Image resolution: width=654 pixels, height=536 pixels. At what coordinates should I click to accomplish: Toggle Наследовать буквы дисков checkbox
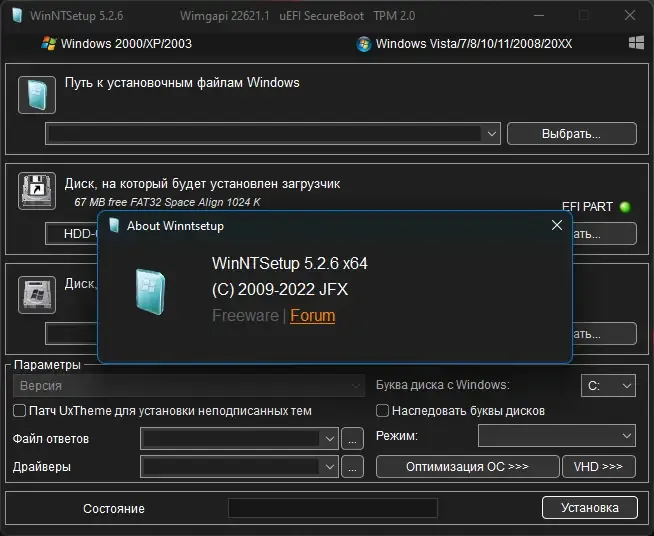(382, 411)
